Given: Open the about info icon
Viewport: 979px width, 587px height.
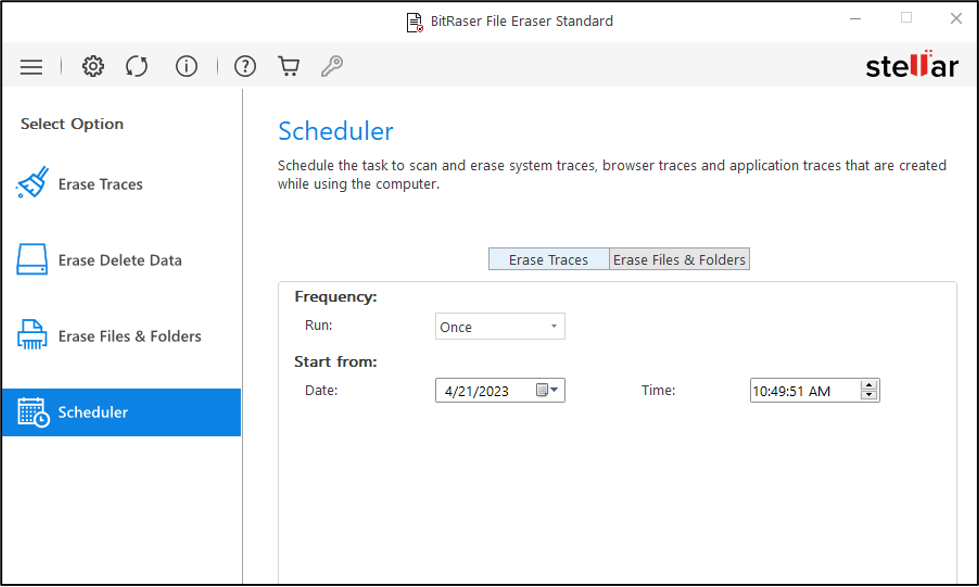Looking at the screenshot, I should click(186, 67).
